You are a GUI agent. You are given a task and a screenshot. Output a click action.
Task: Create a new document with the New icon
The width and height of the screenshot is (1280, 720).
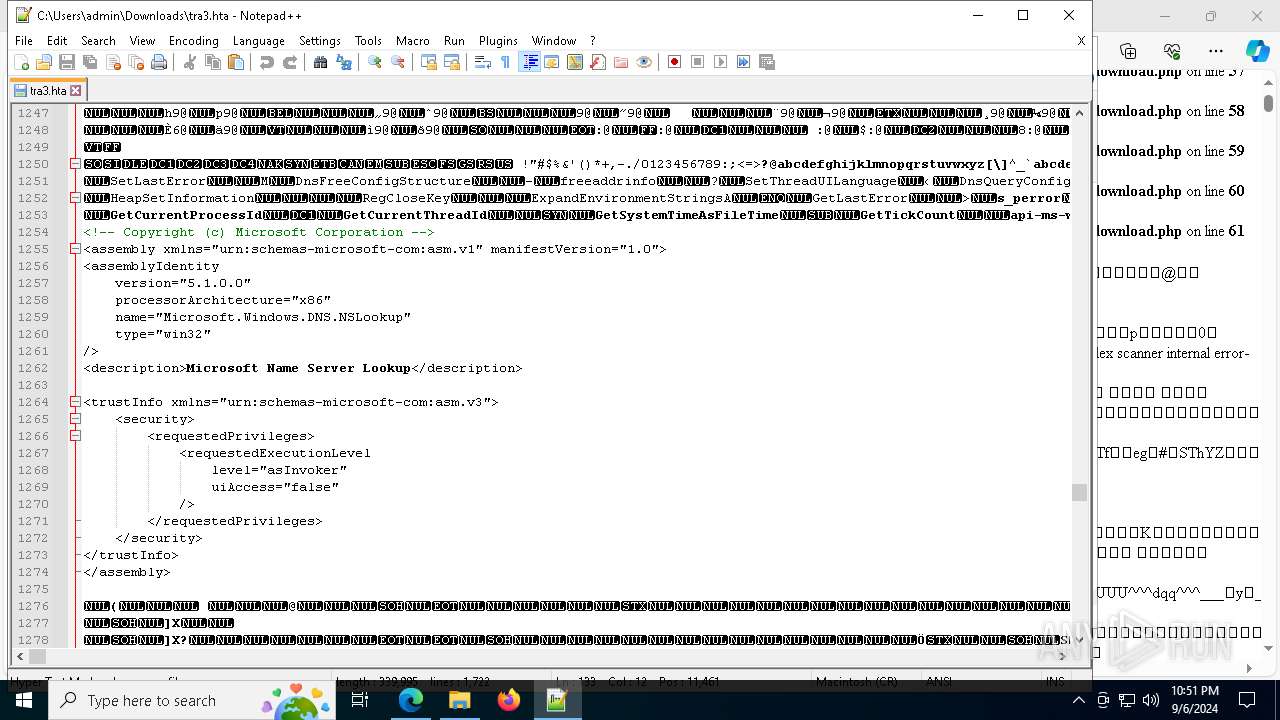[21, 62]
